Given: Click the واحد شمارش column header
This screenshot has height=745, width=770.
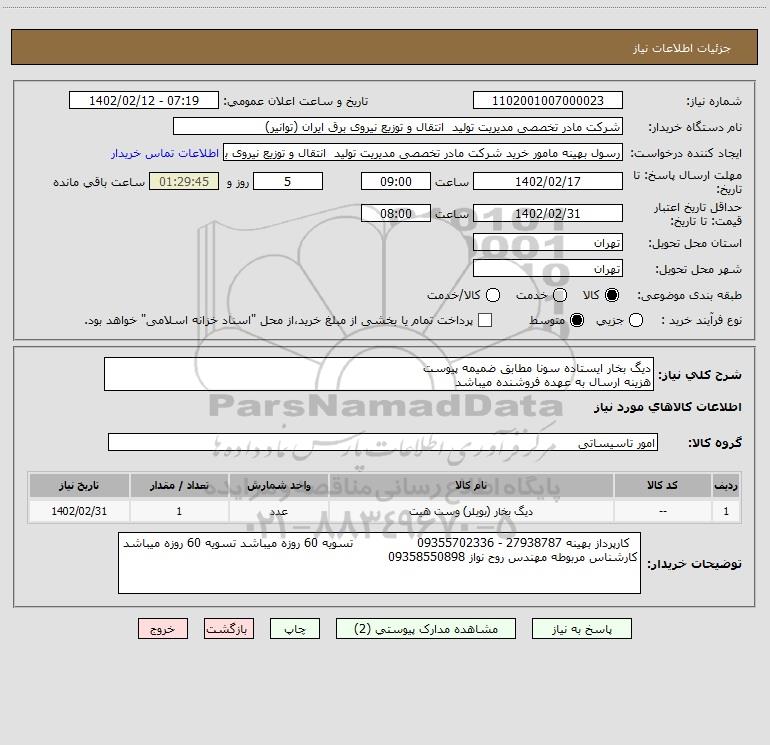Looking at the screenshot, I should tap(278, 486).
